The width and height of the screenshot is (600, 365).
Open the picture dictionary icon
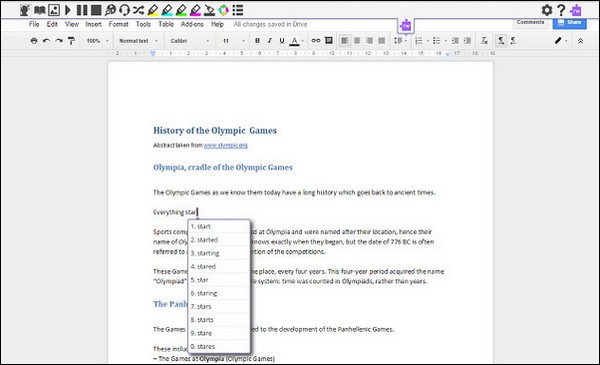point(54,10)
